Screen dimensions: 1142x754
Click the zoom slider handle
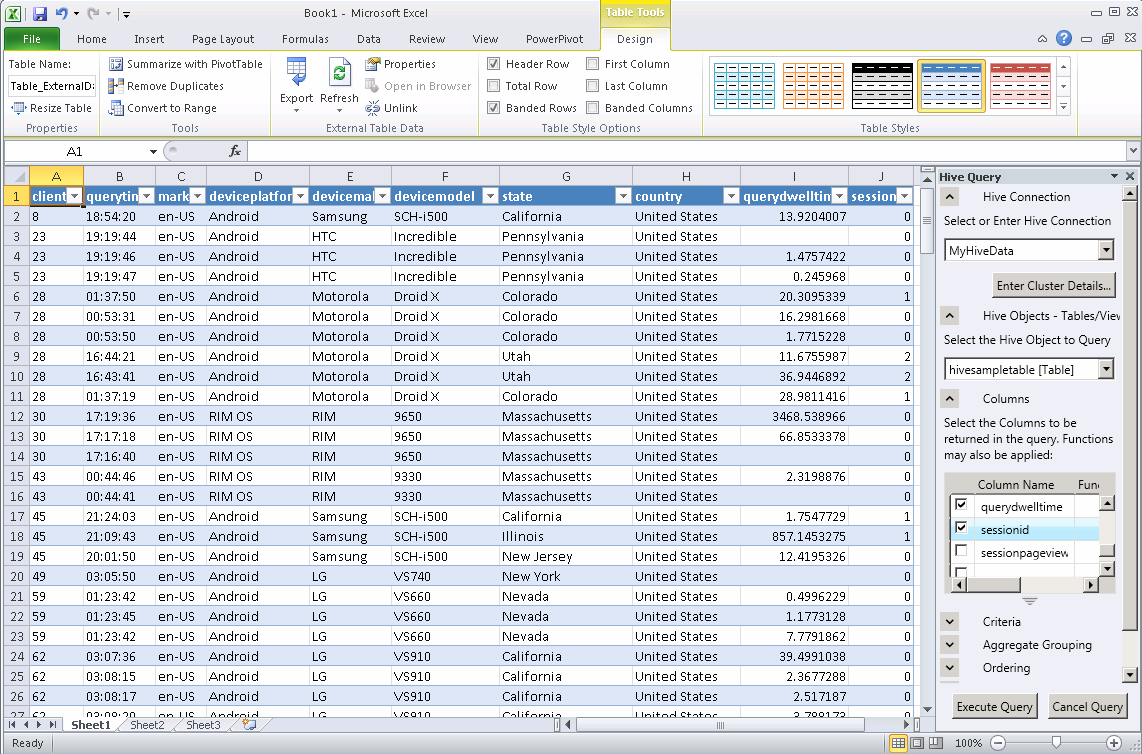(1056, 743)
